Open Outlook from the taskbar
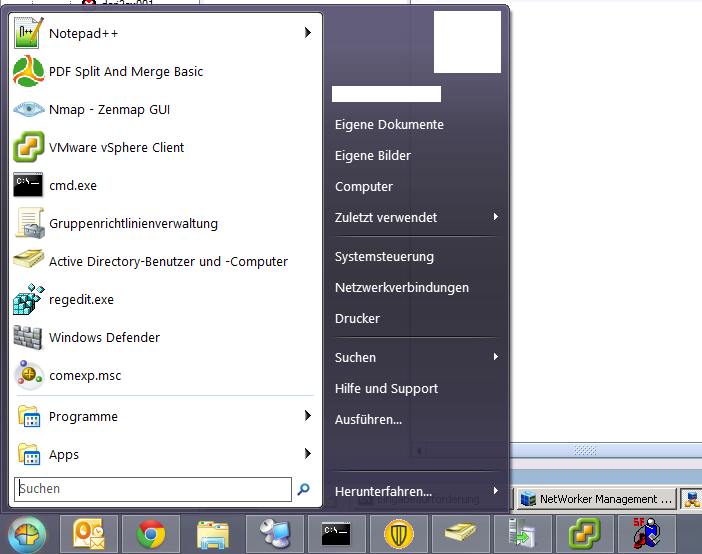Image resolution: width=702 pixels, height=554 pixels. point(90,535)
